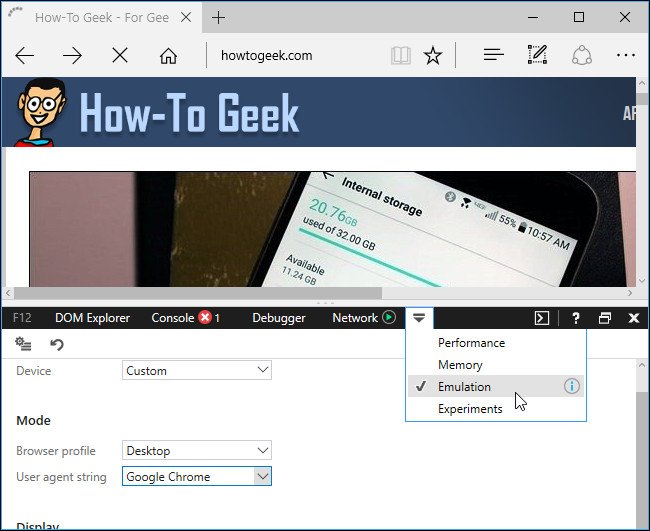Show the console panel icon in F12 toolbar

[x=542, y=318]
